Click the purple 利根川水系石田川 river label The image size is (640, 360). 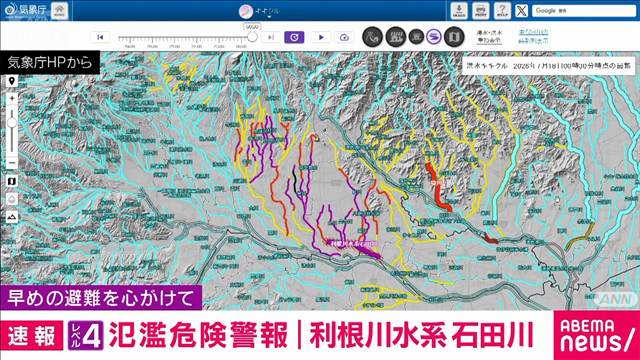tap(353, 243)
